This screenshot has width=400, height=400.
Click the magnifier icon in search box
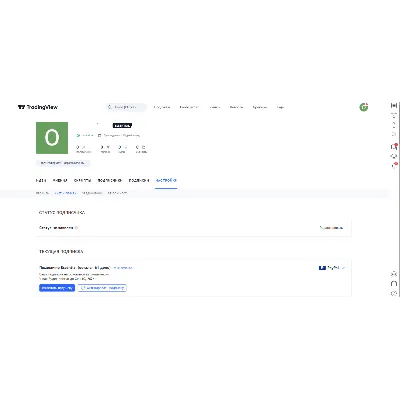click(110, 107)
